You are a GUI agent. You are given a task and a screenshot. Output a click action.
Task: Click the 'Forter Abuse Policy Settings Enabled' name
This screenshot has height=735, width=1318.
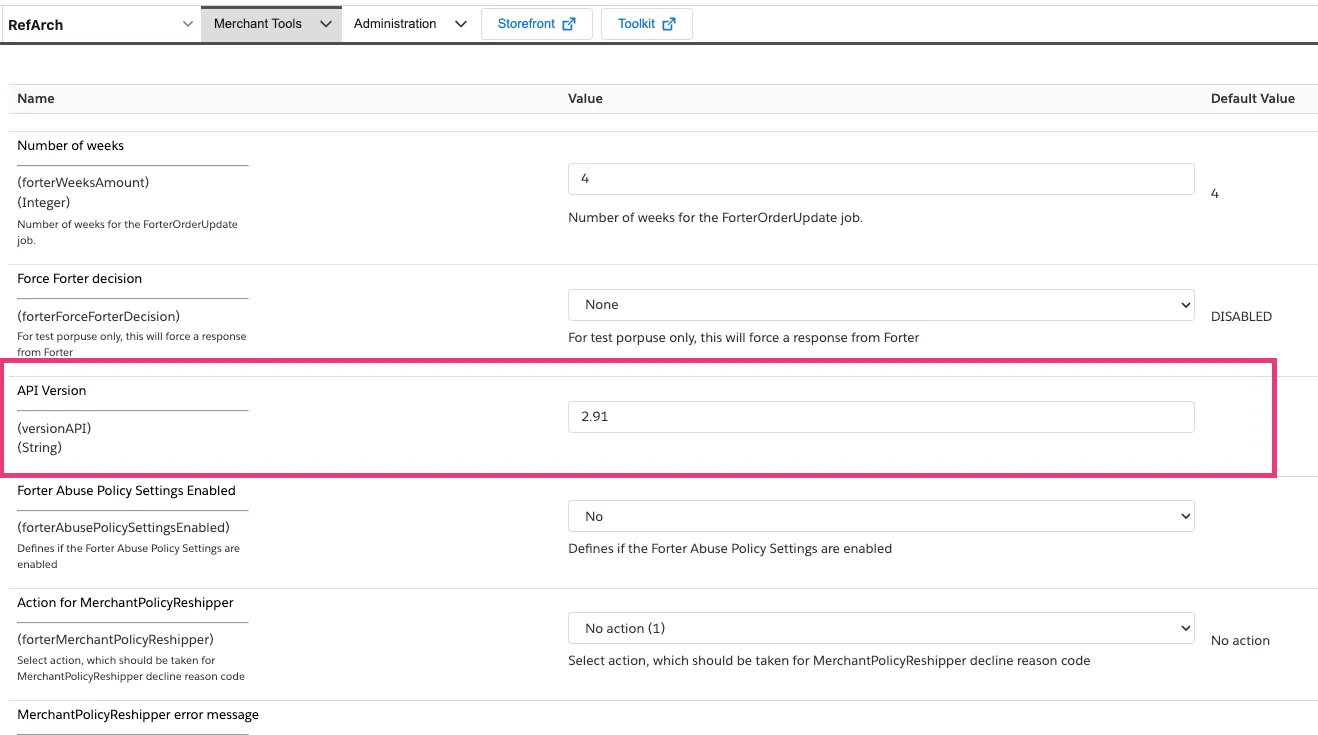click(126, 490)
